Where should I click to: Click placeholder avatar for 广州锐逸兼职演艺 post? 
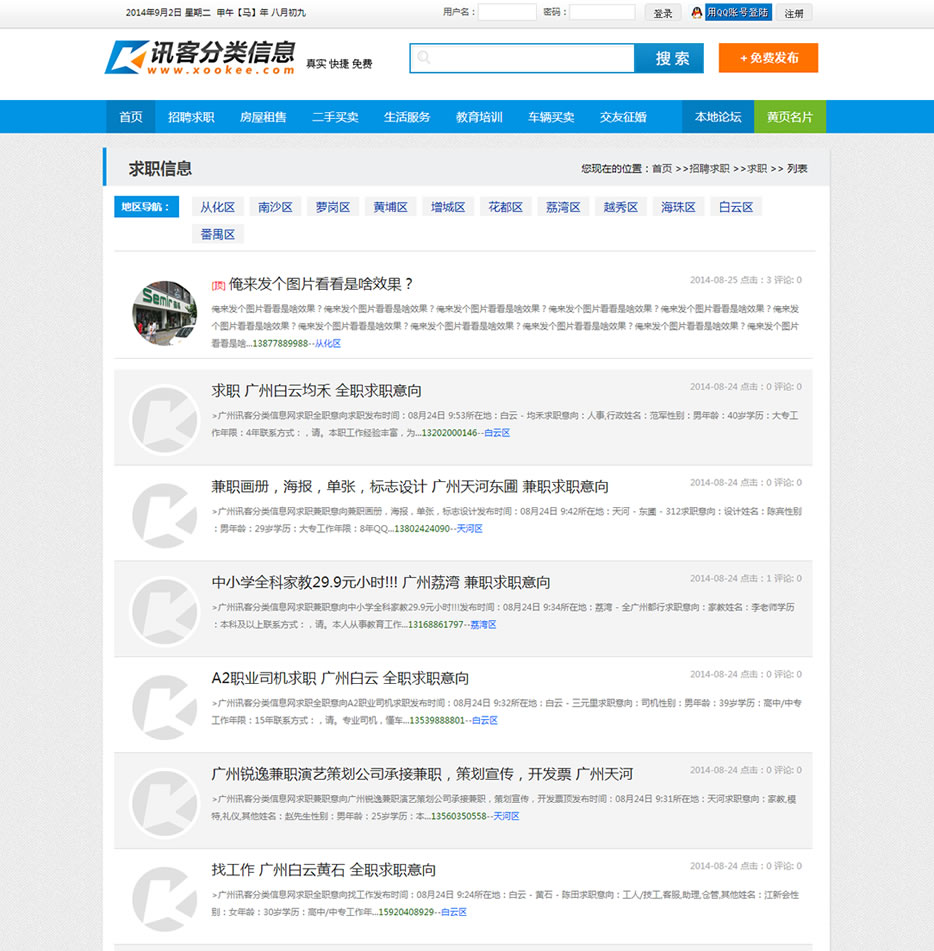click(164, 803)
